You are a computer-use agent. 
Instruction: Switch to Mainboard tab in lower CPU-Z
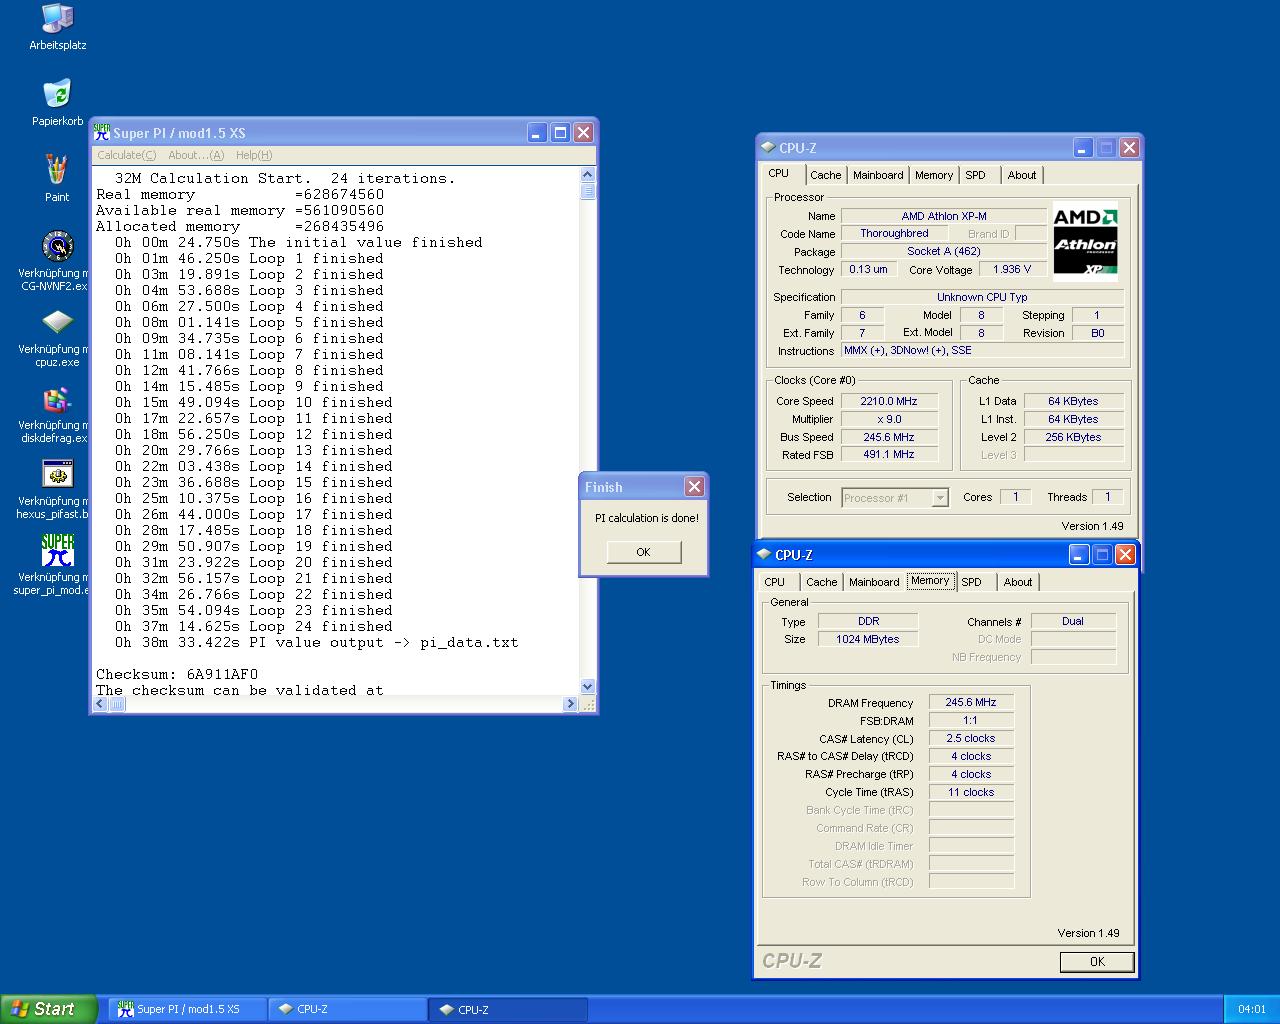pos(874,582)
